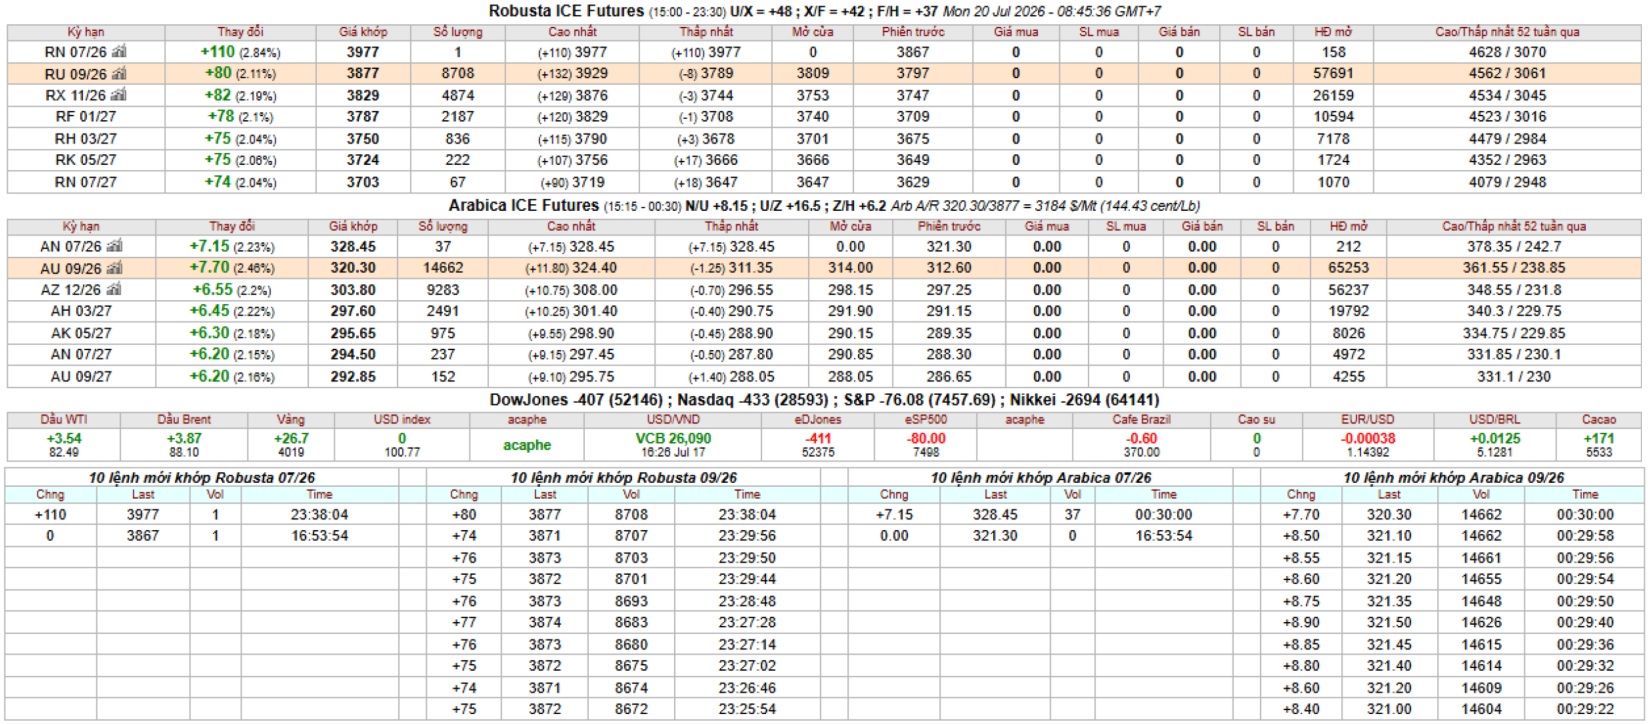Open the chart icon beside RX 11/26

[x=119, y=95]
